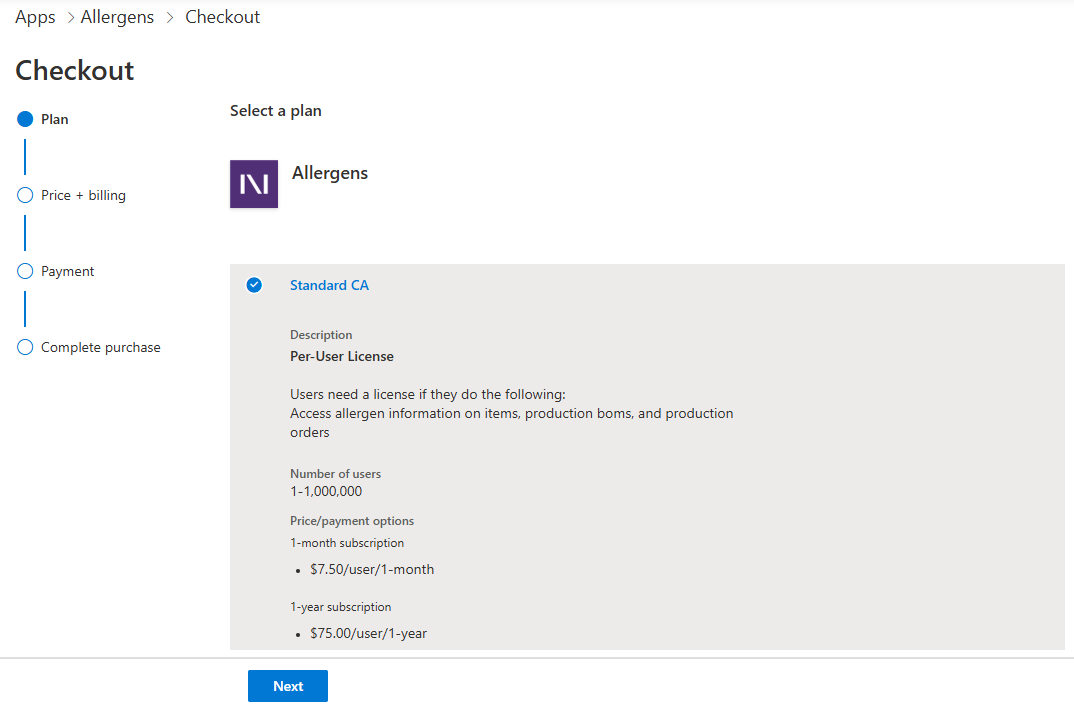
Task: Select the Standard CA plan checkmark
Action: pyautogui.click(x=254, y=285)
